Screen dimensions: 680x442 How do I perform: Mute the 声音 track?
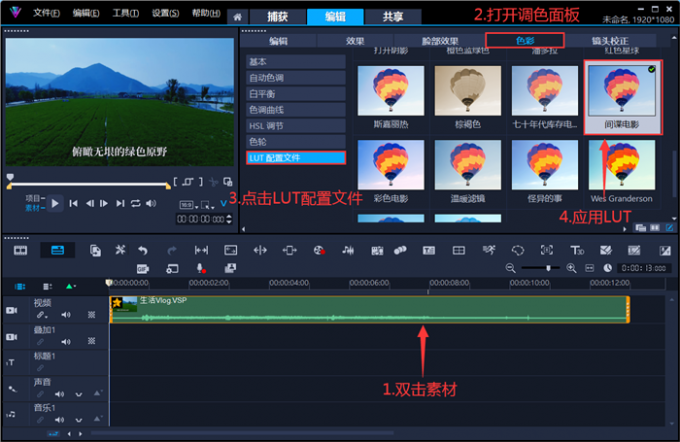point(59,394)
